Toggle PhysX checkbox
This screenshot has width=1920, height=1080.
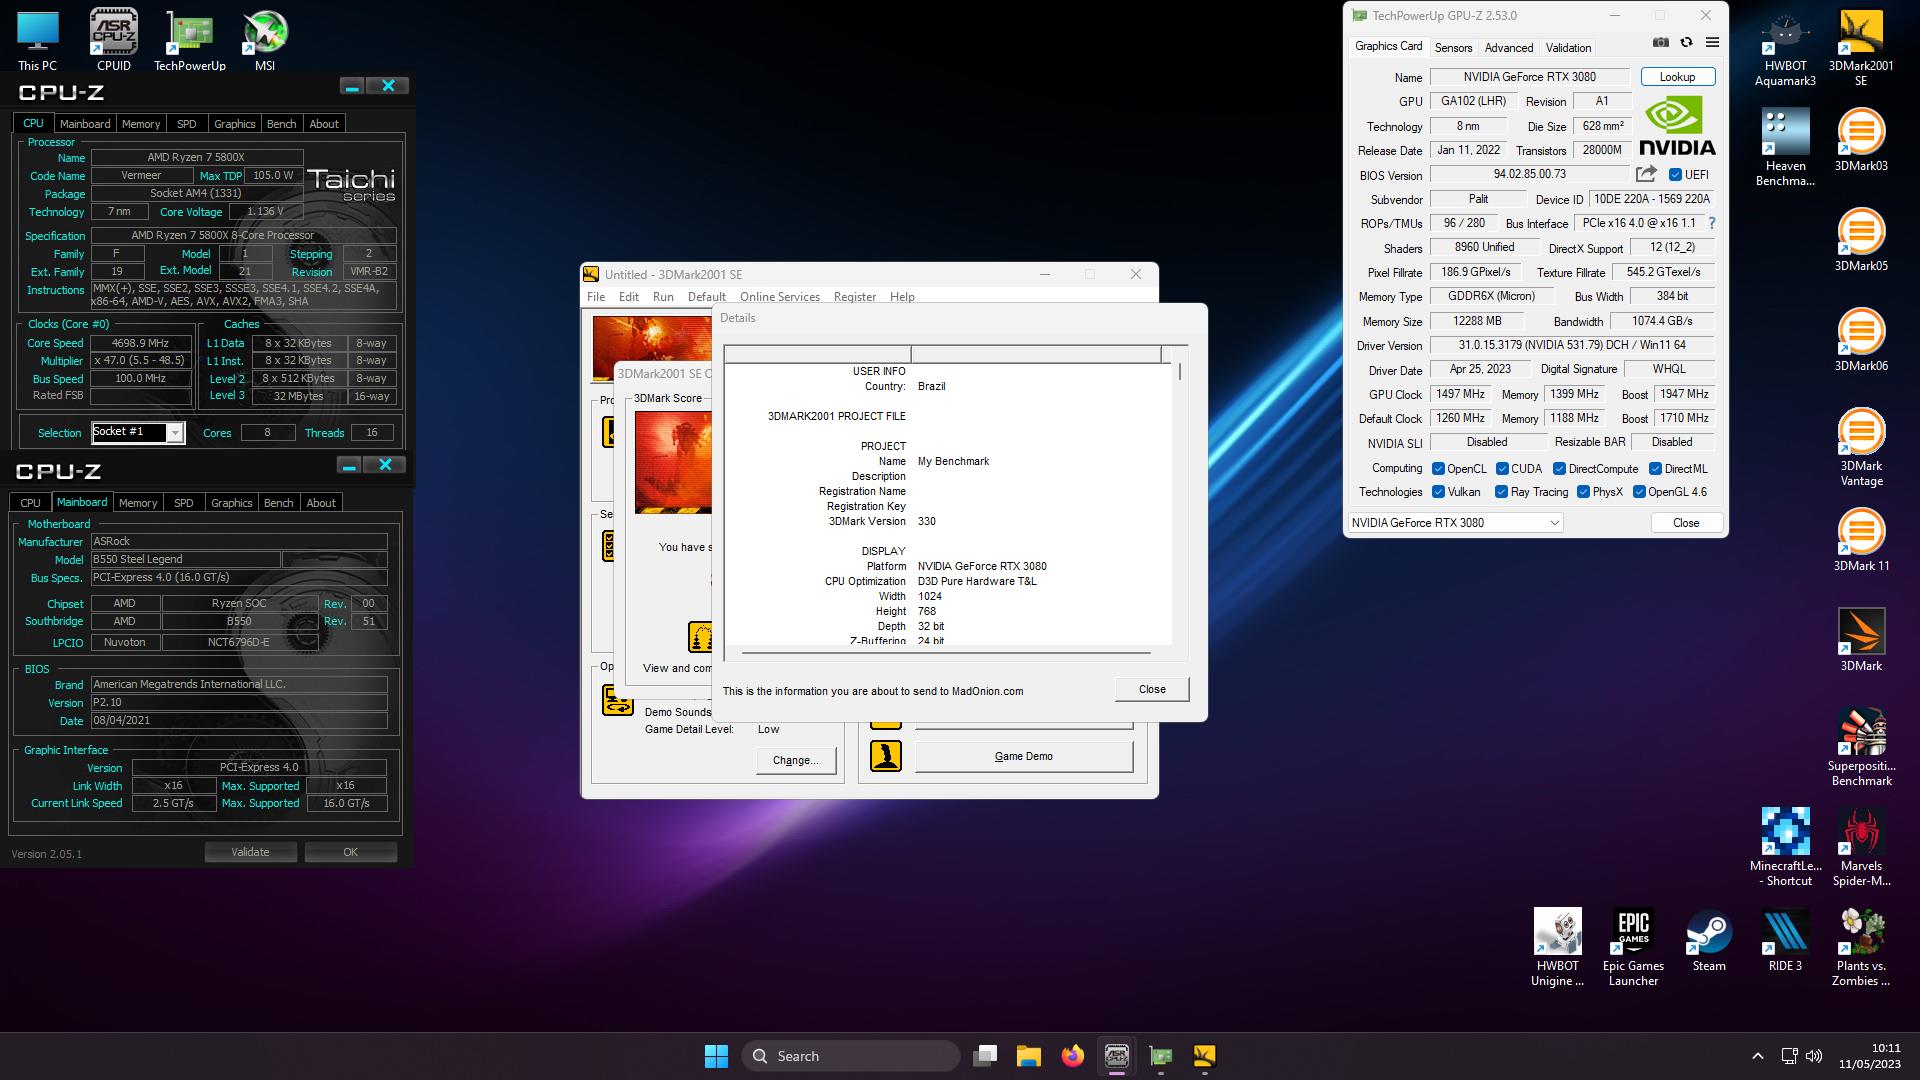(x=1583, y=492)
